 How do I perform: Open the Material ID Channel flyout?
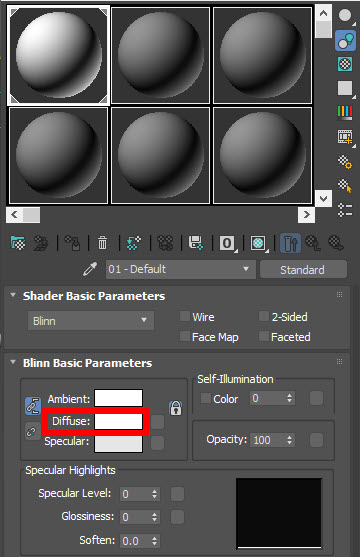[x=228, y=243]
